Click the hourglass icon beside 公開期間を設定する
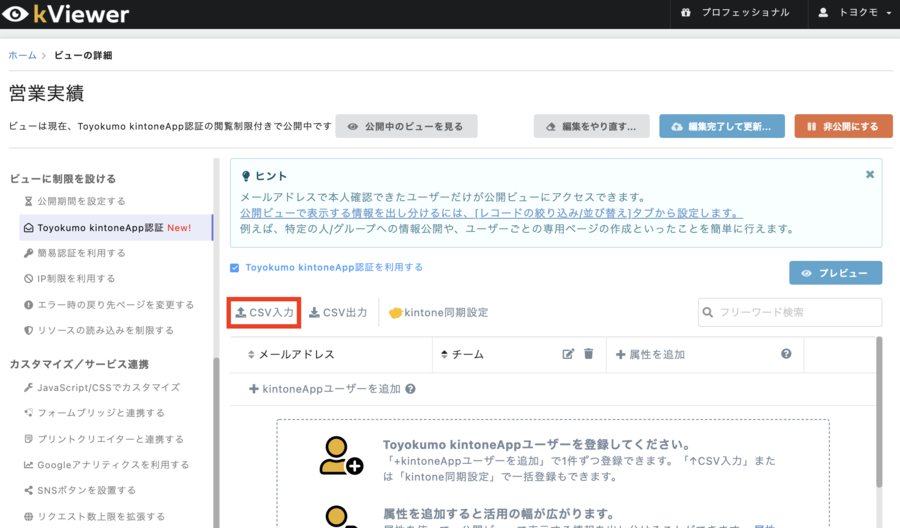Image resolution: width=900 pixels, height=528 pixels. pyautogui.click(x=28, y=201)
